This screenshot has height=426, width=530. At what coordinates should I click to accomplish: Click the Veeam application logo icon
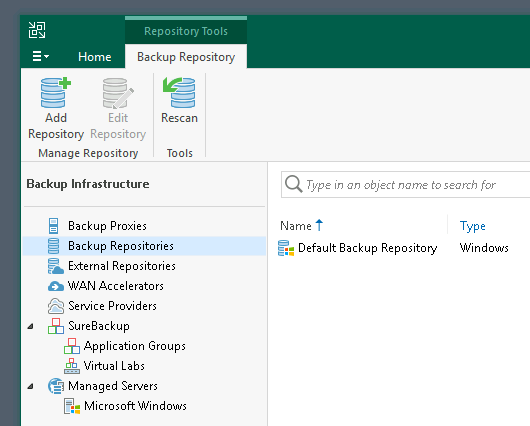37,30
